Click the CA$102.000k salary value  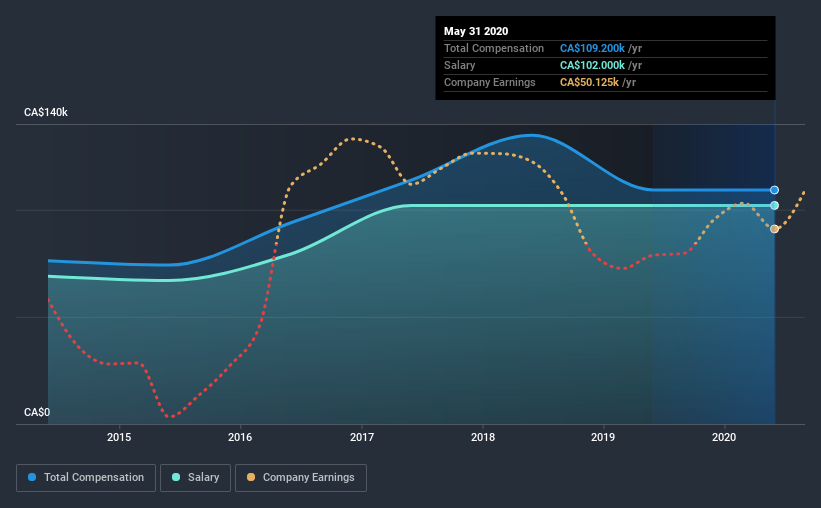point(592,65)
